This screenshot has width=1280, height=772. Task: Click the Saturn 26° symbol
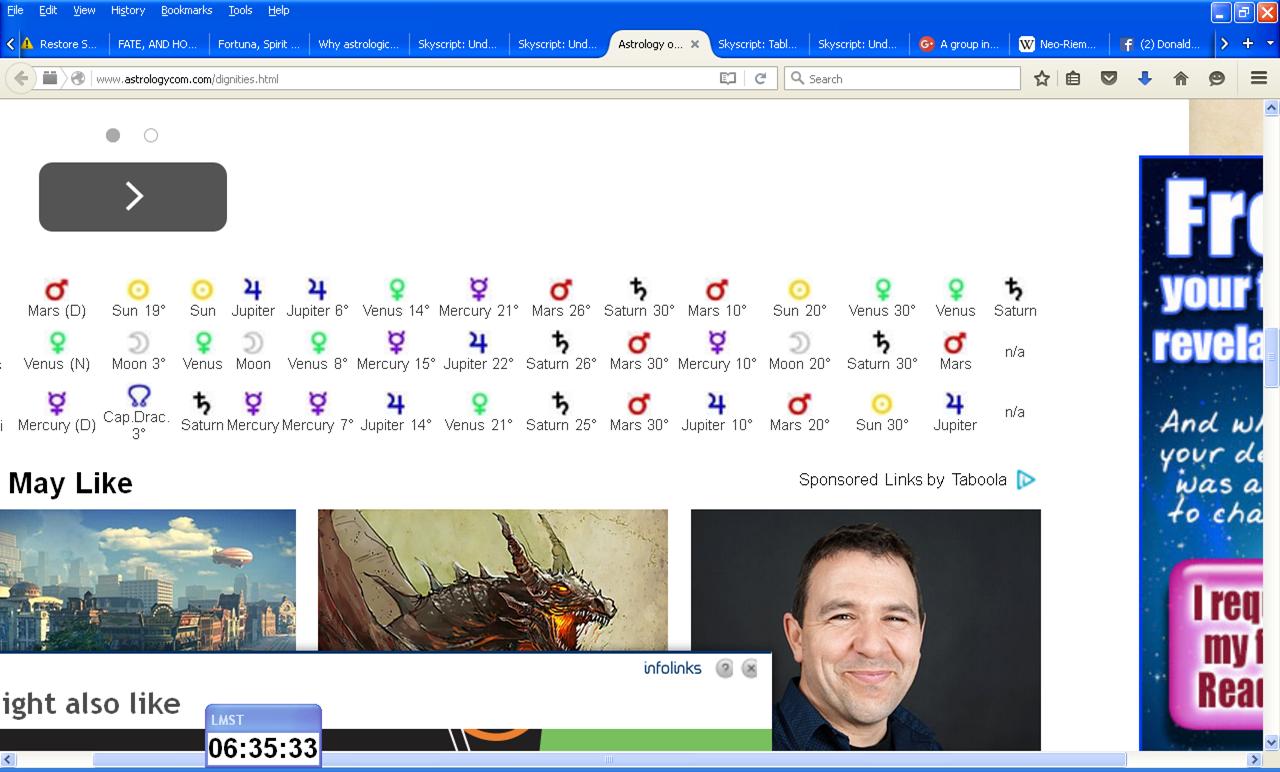(561, 343)
